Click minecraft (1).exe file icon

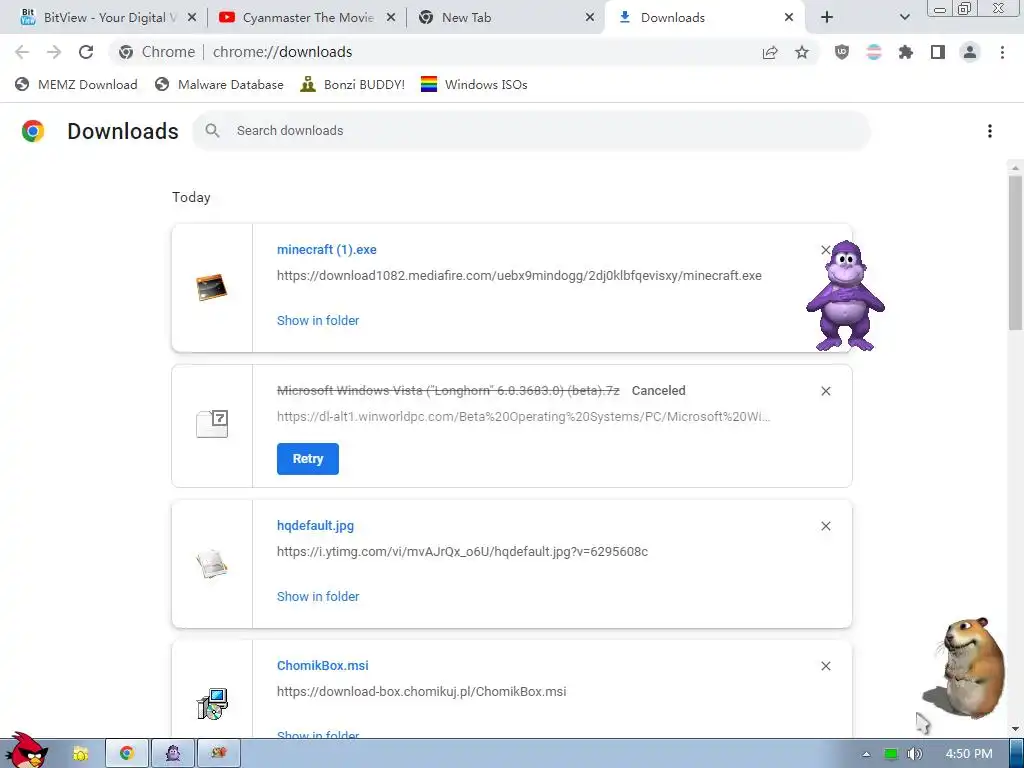212,287
